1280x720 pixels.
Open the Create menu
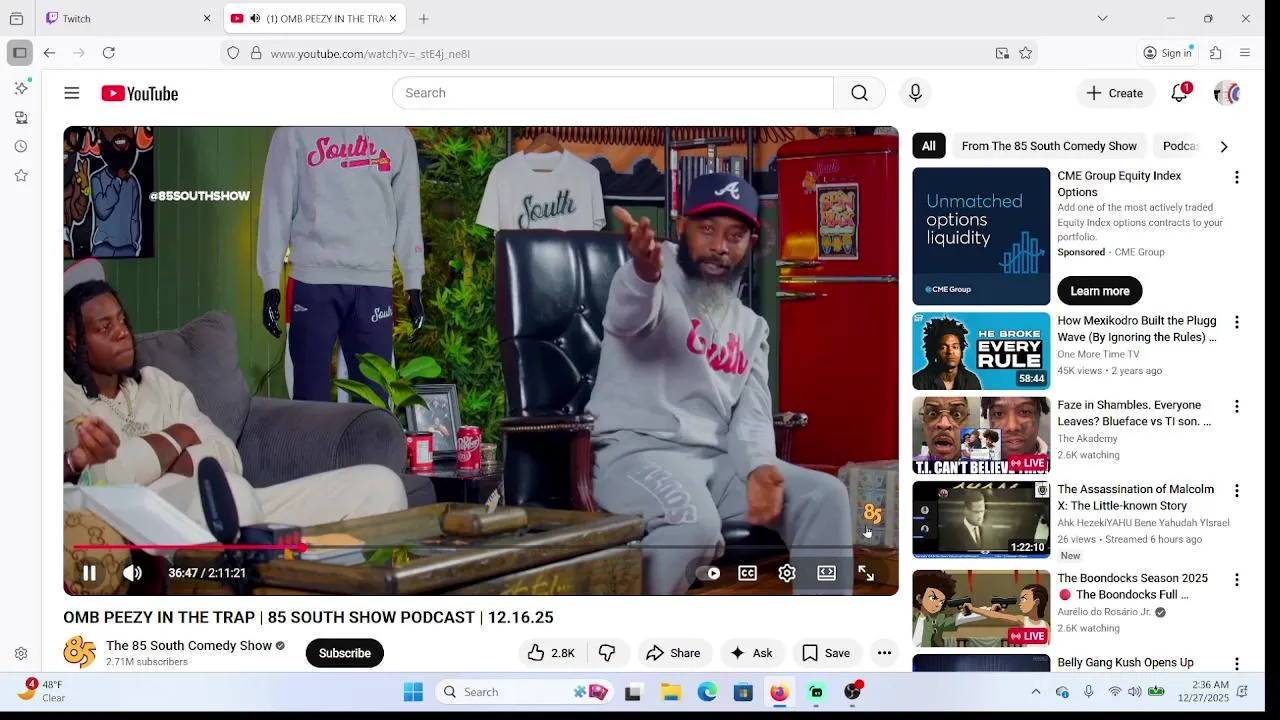tap(1115, 93)
